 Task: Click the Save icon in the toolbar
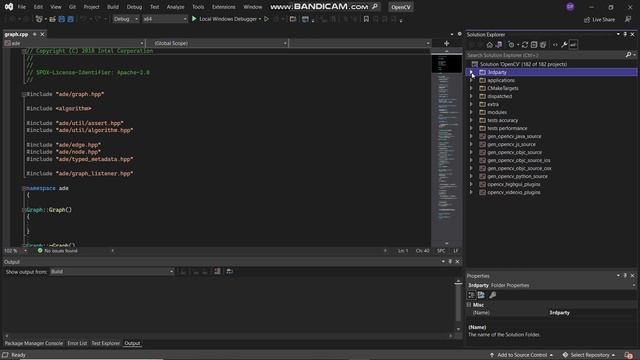pyautogui.click(x=62, y=19)
